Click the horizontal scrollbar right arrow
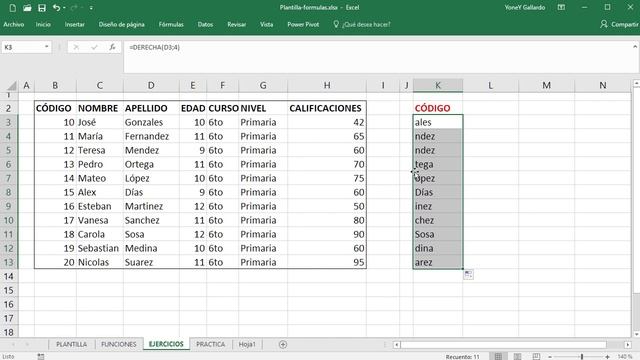The height and width of the screenshot is (360, 640). coord(628,345)
